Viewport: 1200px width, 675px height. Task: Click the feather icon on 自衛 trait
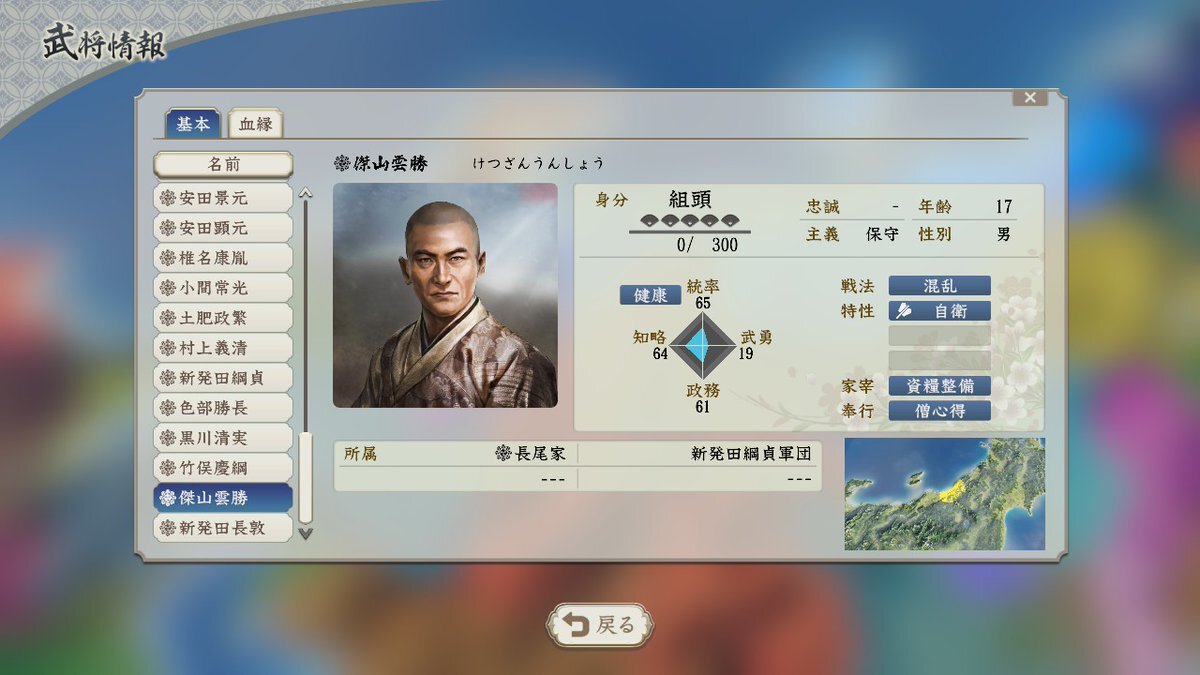903,311
